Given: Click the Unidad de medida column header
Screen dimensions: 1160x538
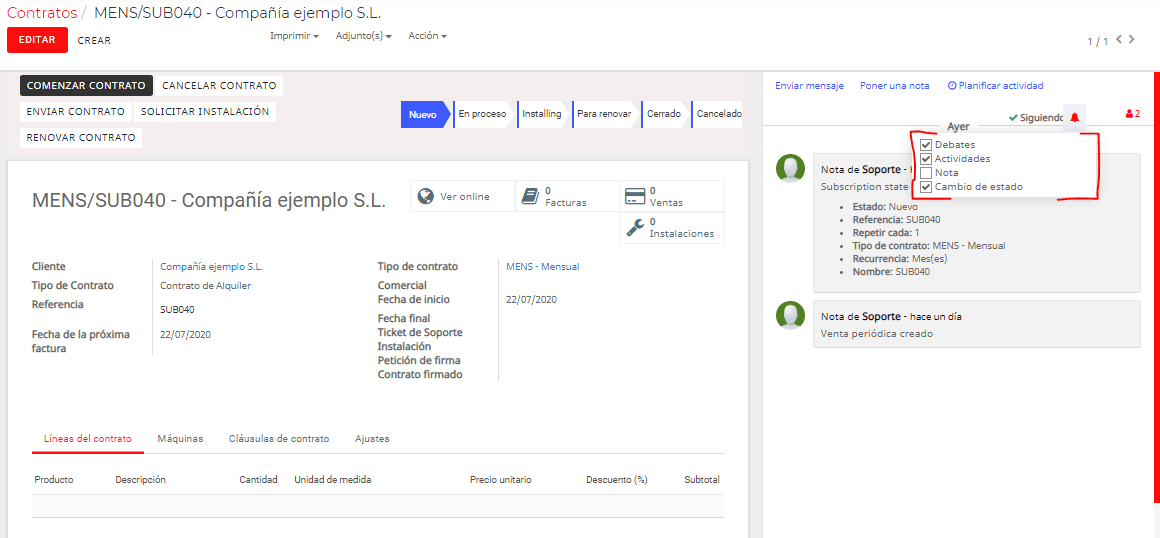Looking at the screenshot, I should coord(333,480).
